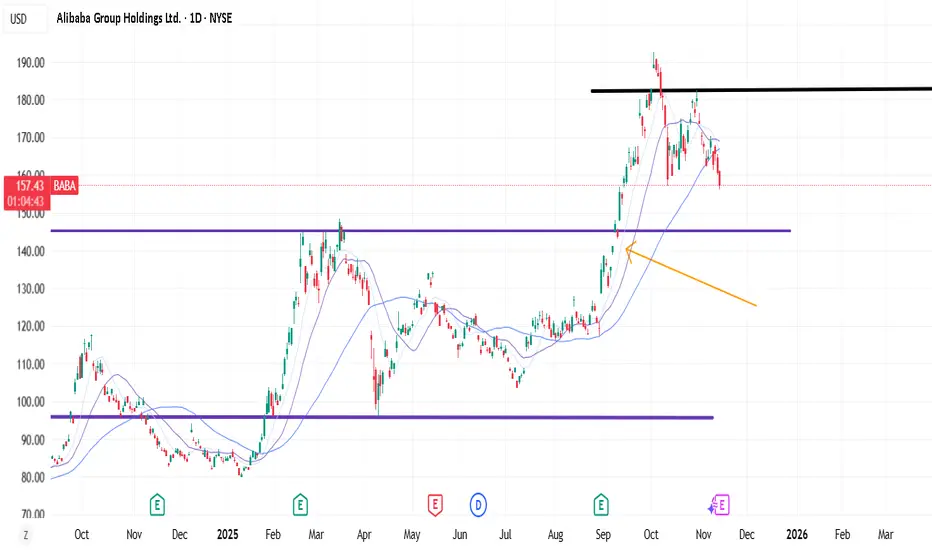Click the Aug label on the time axis

(555, 535)
